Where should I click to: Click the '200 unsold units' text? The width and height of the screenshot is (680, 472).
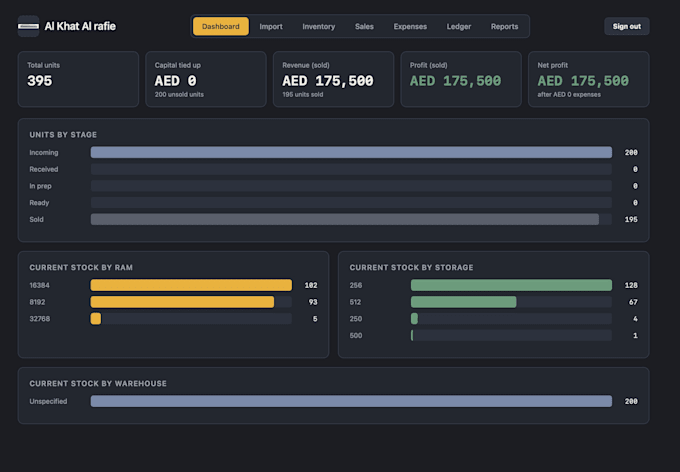(x=179, y=95)
